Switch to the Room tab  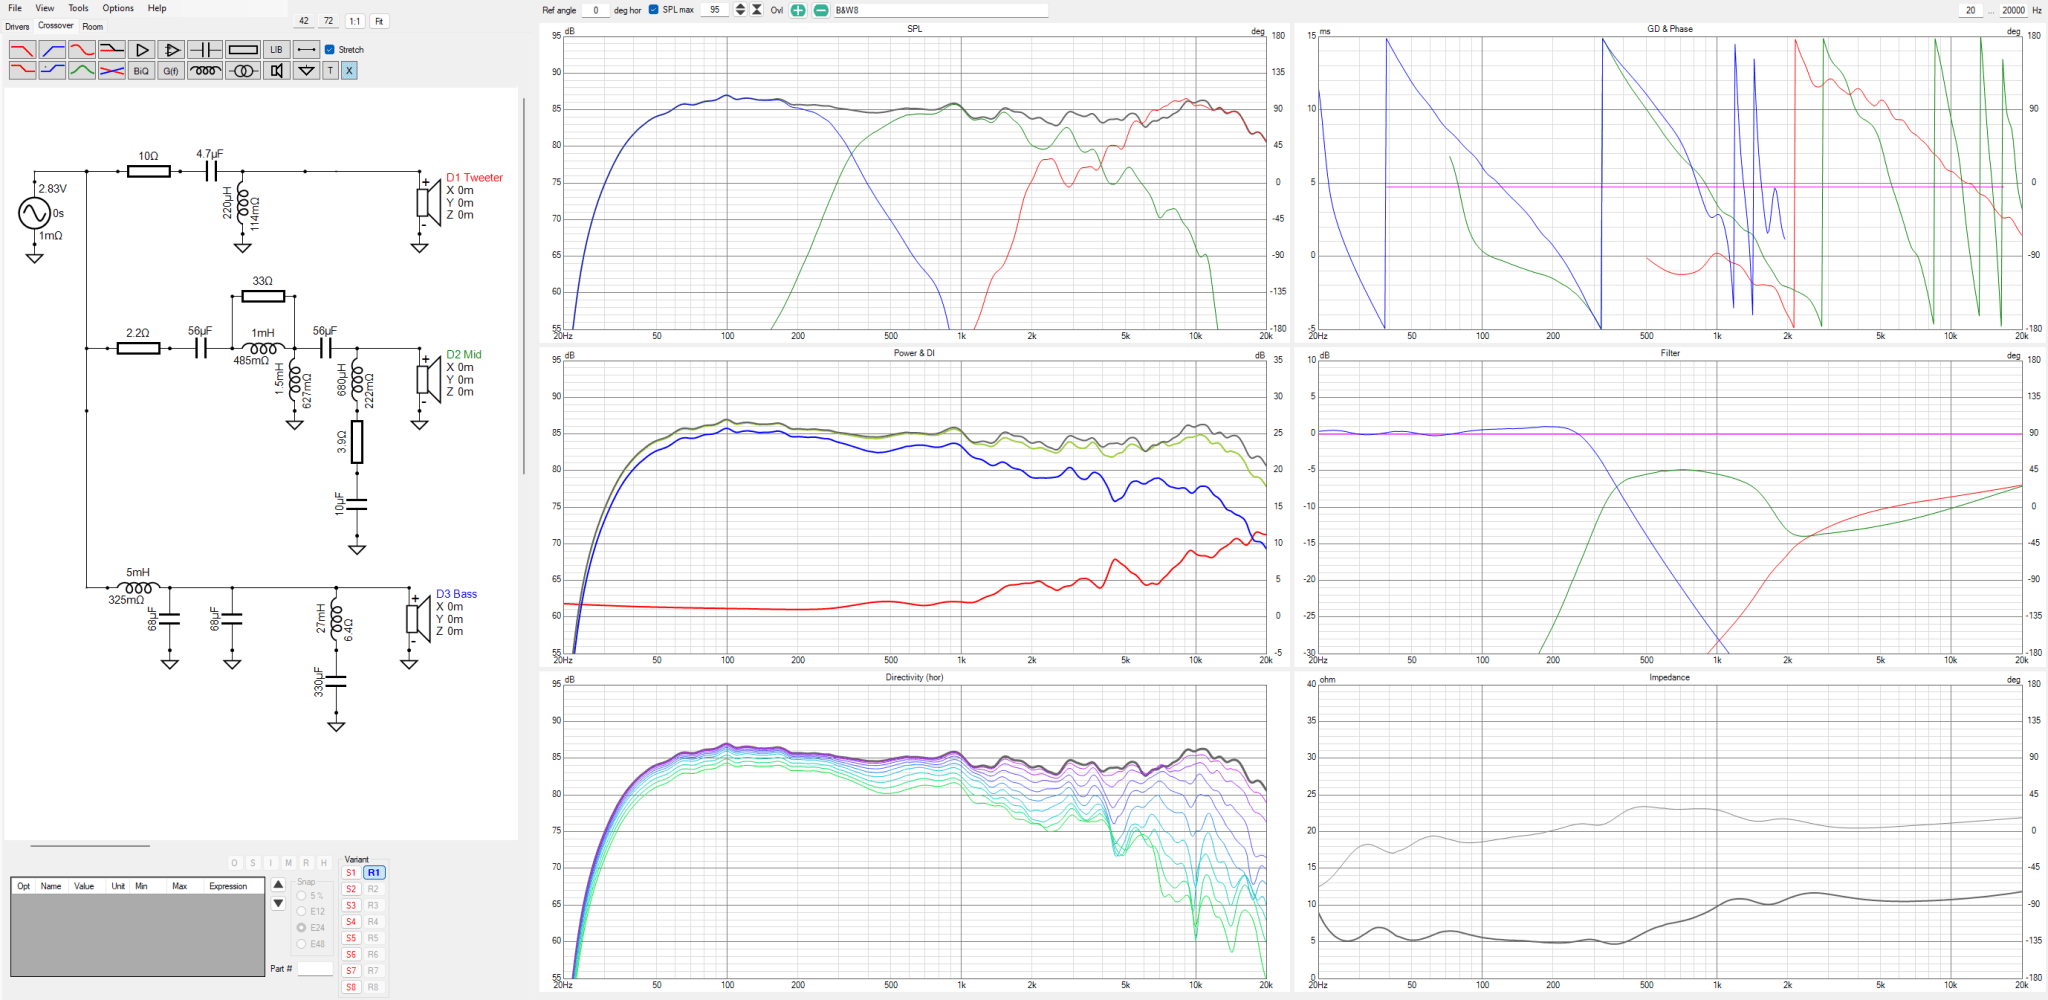pyautogui.click(x=93, y=27)
